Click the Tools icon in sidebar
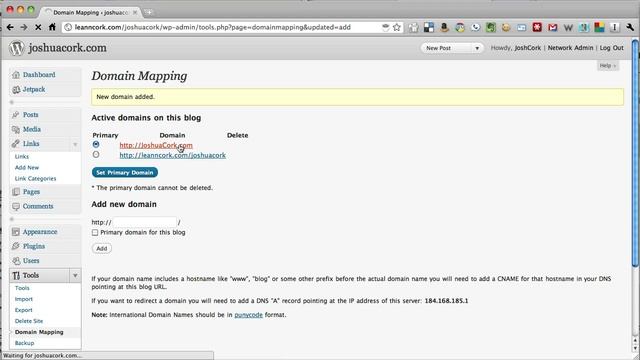The width and height of the screenshot is (640, 360). point(16,276)
